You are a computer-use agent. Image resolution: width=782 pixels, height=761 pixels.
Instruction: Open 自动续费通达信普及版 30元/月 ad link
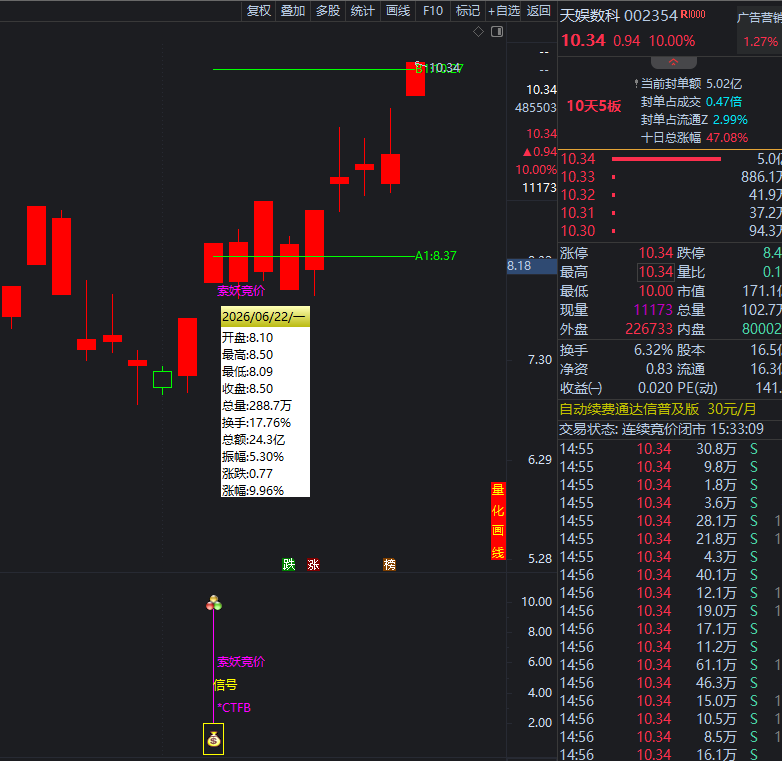coord(658,409)
